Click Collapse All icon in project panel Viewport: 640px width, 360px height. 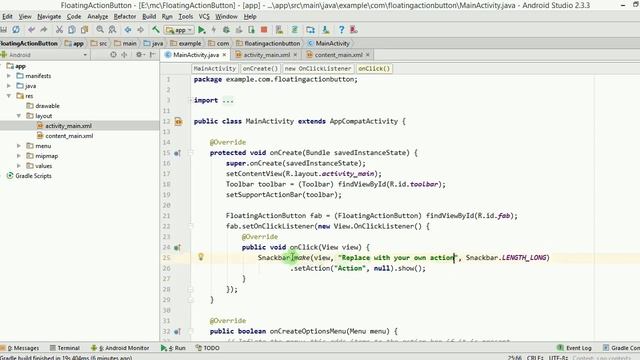pos(124,55)
